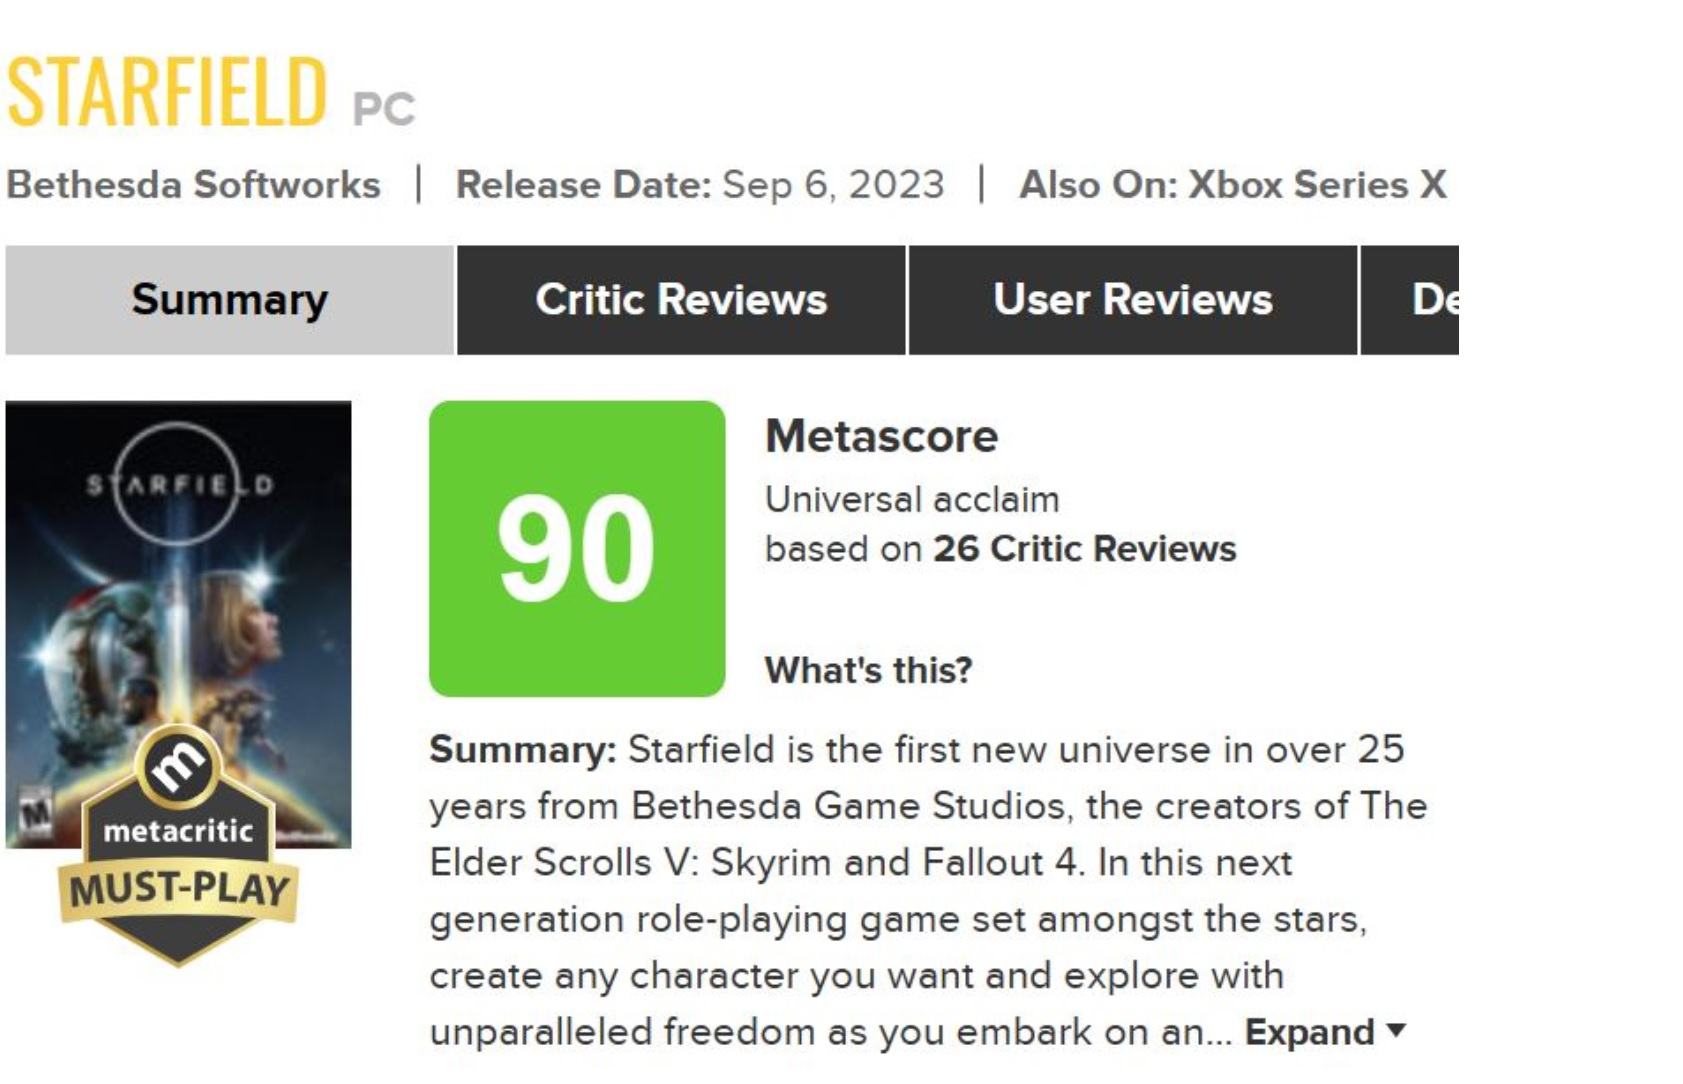Click the arrow next to Expand
The image size is (1683, 1084).
(x=1397, y=1030)
